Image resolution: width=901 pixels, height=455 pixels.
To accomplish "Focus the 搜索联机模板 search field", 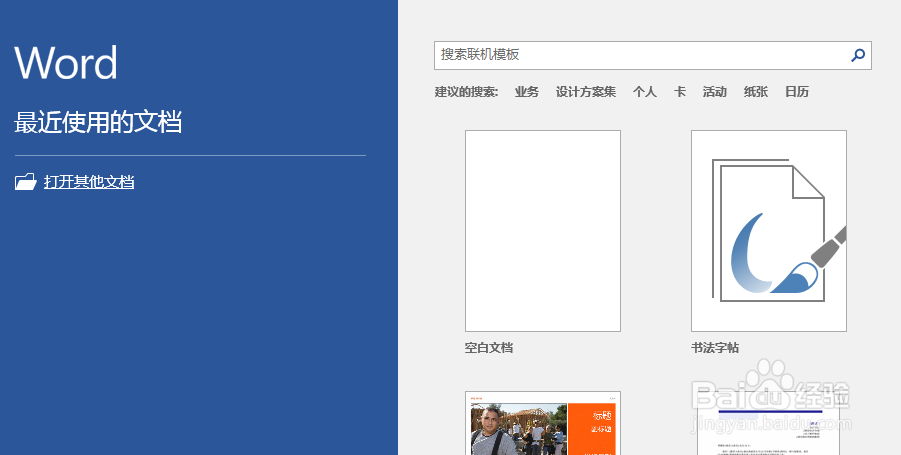I will coord(653,55).
